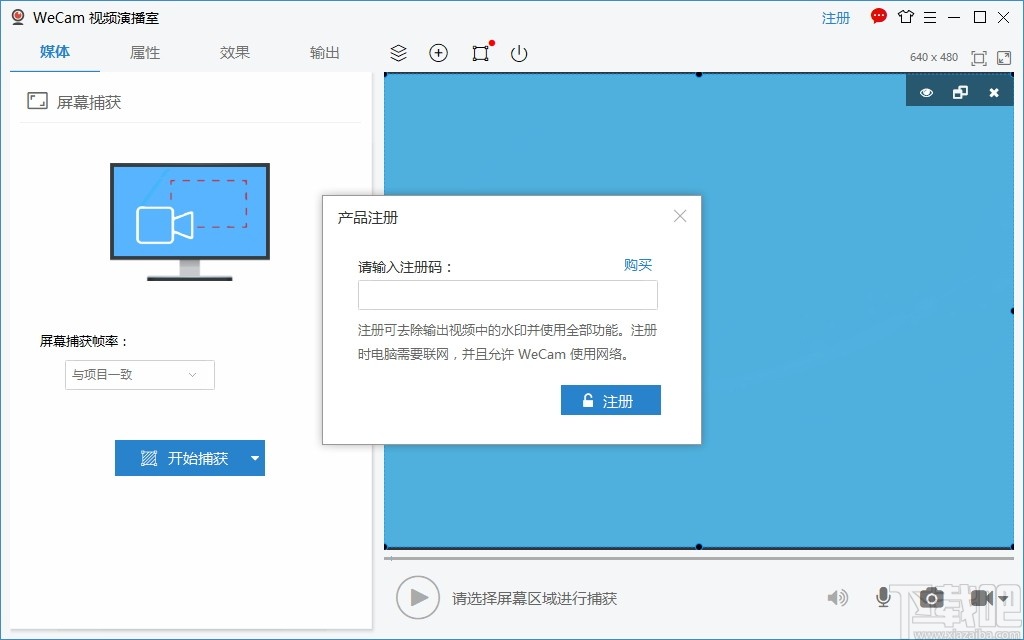Open the 与项目一致 frame rate dropdown

click(138, 375)
